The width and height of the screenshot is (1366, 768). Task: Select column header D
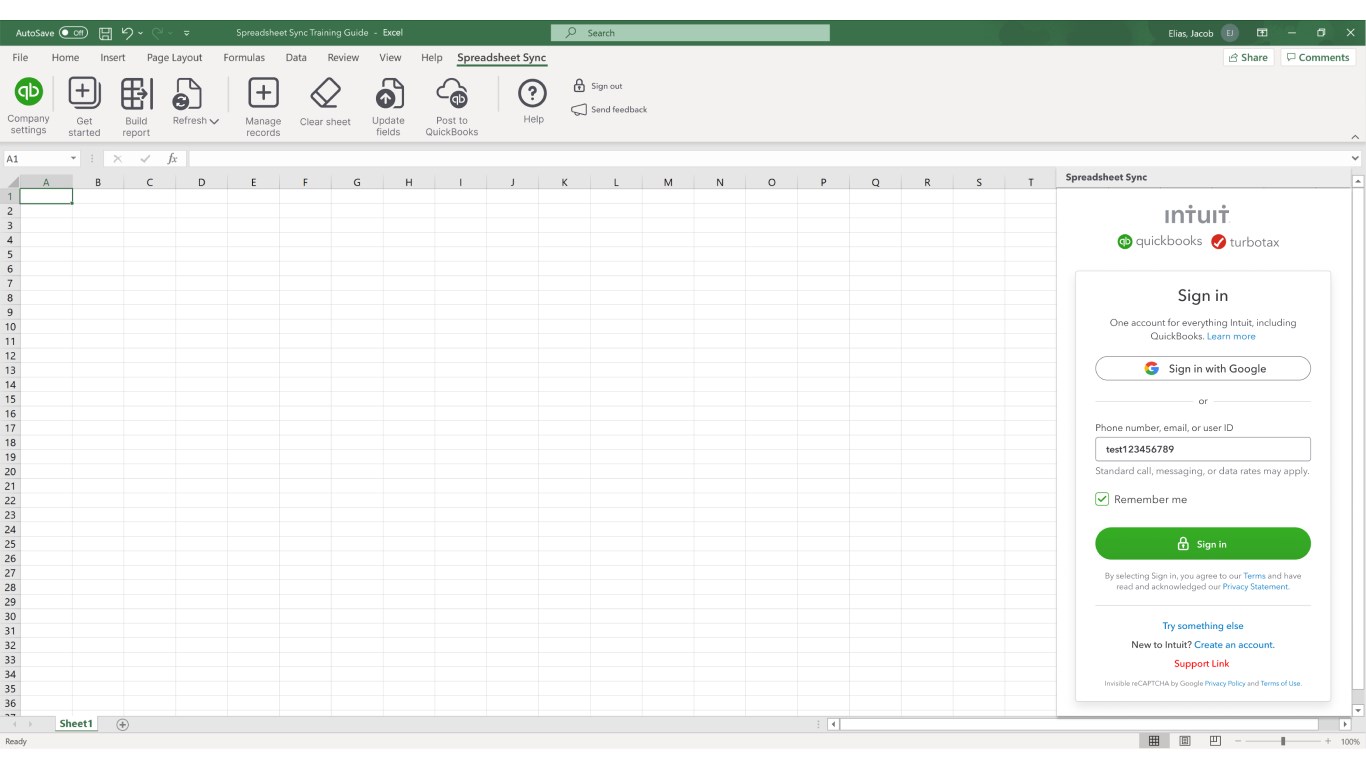click(x=202, y=182)
